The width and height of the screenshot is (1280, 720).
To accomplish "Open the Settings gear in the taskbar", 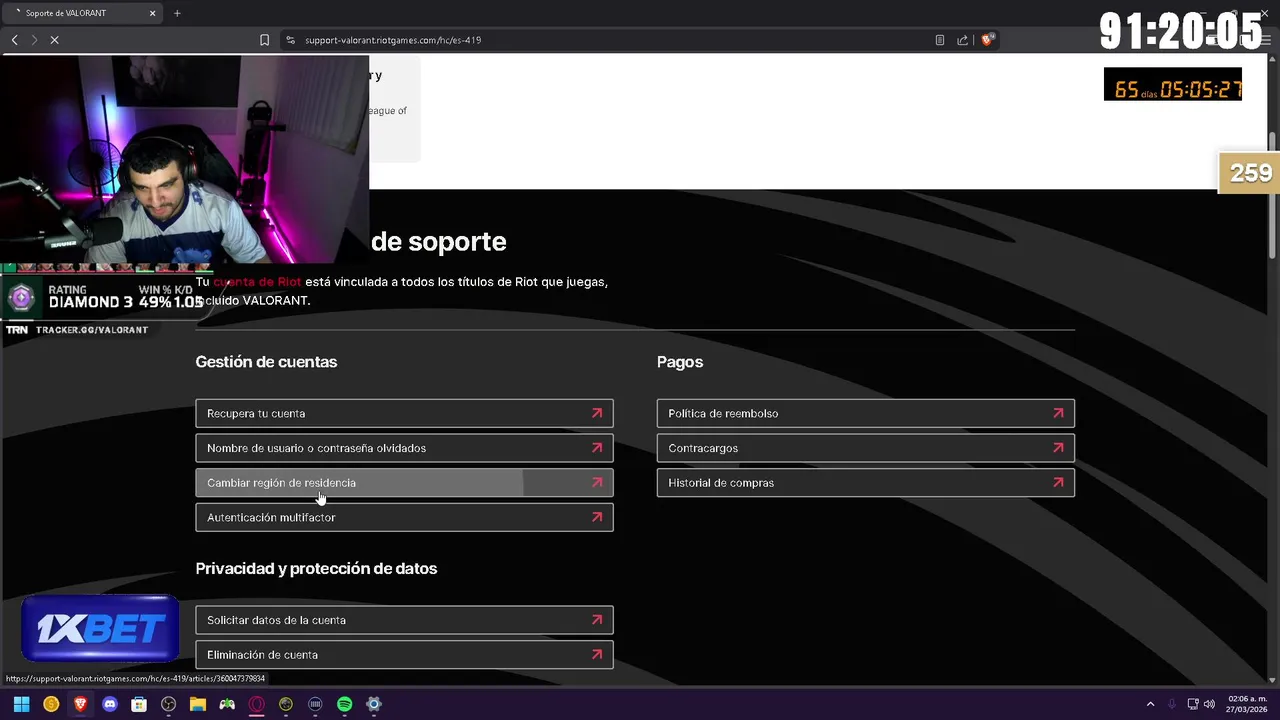I will click(374, 704).
